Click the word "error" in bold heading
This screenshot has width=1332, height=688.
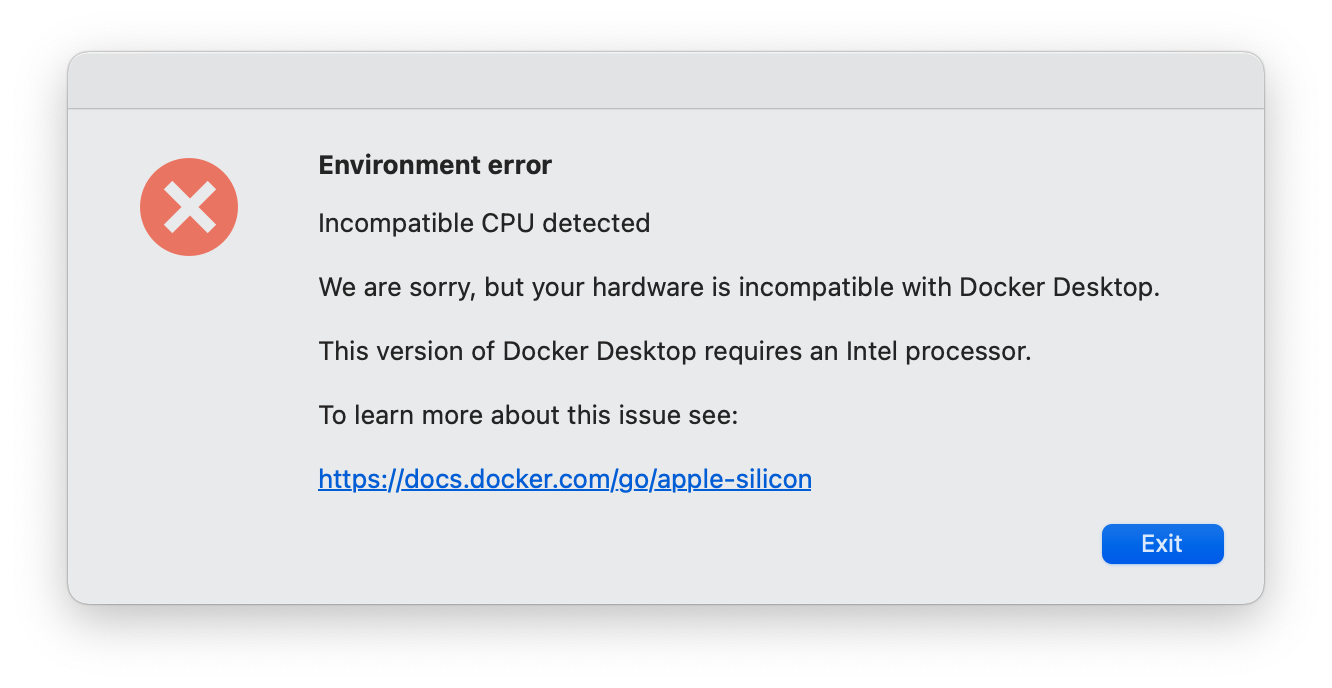pyautogui.click(x=519, y=165)
